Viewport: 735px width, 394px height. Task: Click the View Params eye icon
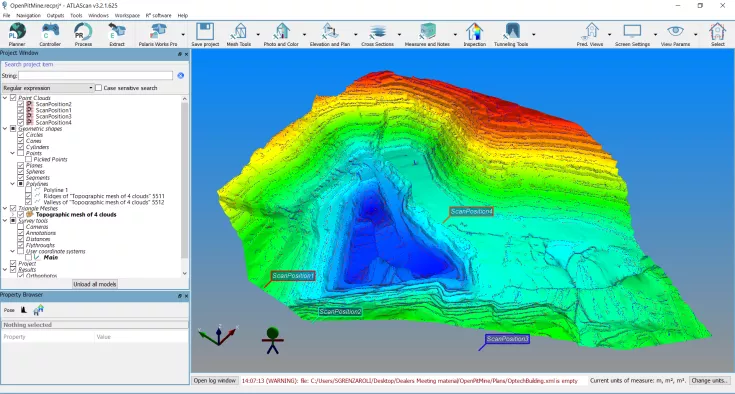(x=675, y=34)
